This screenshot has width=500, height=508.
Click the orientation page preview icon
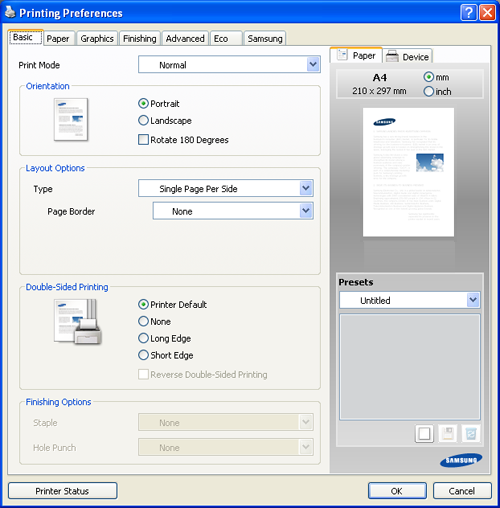point(71,120)
